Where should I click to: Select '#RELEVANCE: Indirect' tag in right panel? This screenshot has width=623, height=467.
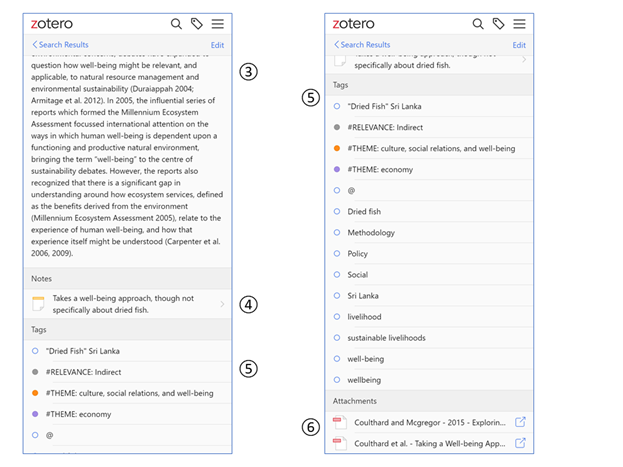(385, 127)
